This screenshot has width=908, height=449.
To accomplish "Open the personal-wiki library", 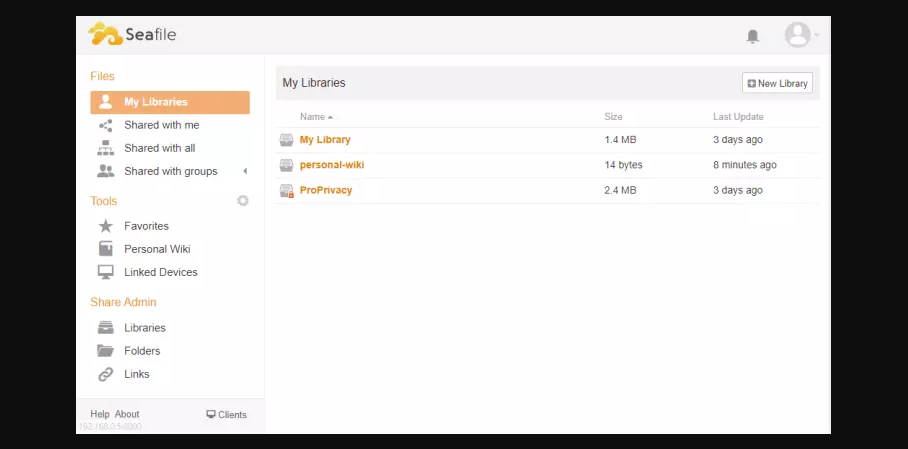I will coord(332,165).
